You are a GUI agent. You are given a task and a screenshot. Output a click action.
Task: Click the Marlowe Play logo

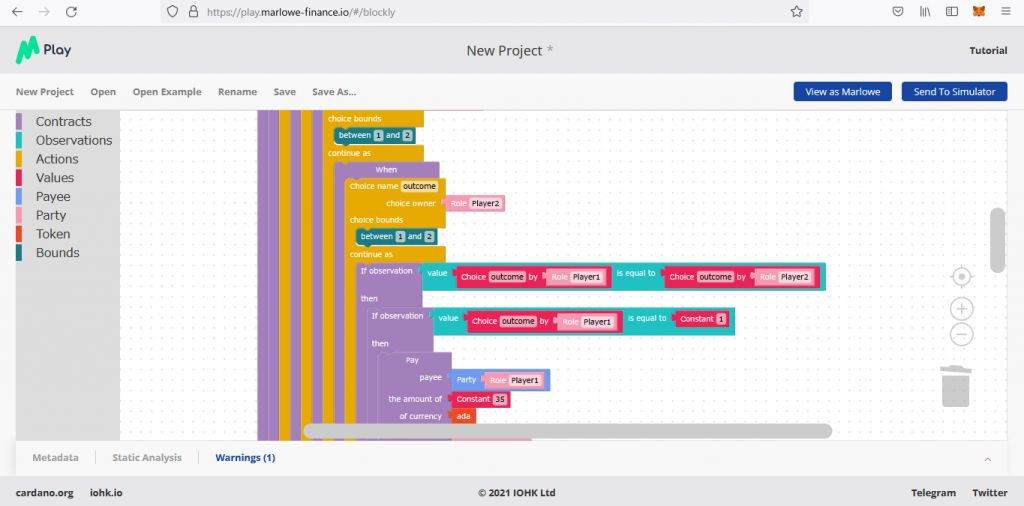pyautogui.click(x=43, y=50)
